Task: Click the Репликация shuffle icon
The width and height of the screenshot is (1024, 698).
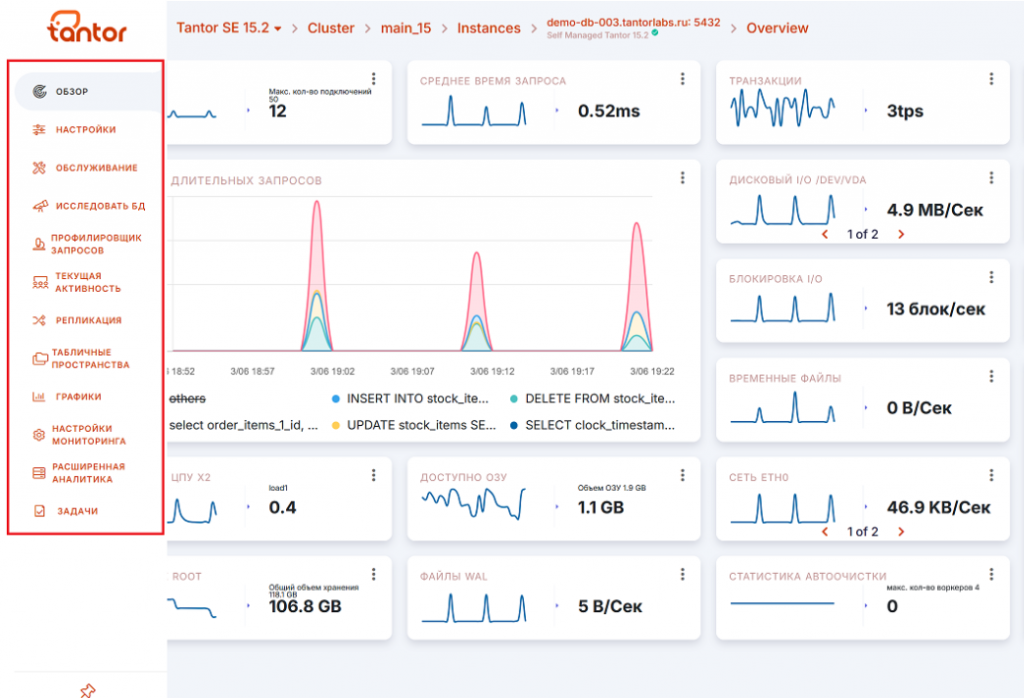Action: [39, 320]
